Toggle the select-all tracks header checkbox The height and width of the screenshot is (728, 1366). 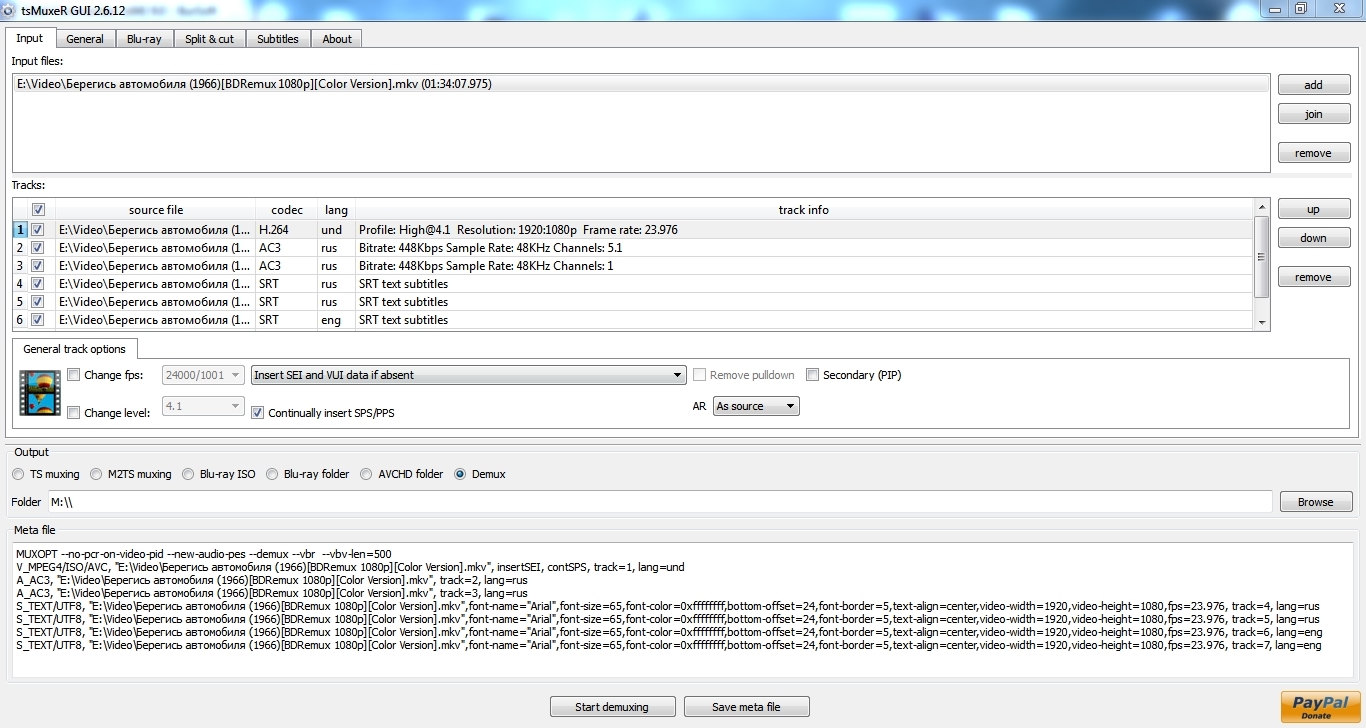pos(38,210)
